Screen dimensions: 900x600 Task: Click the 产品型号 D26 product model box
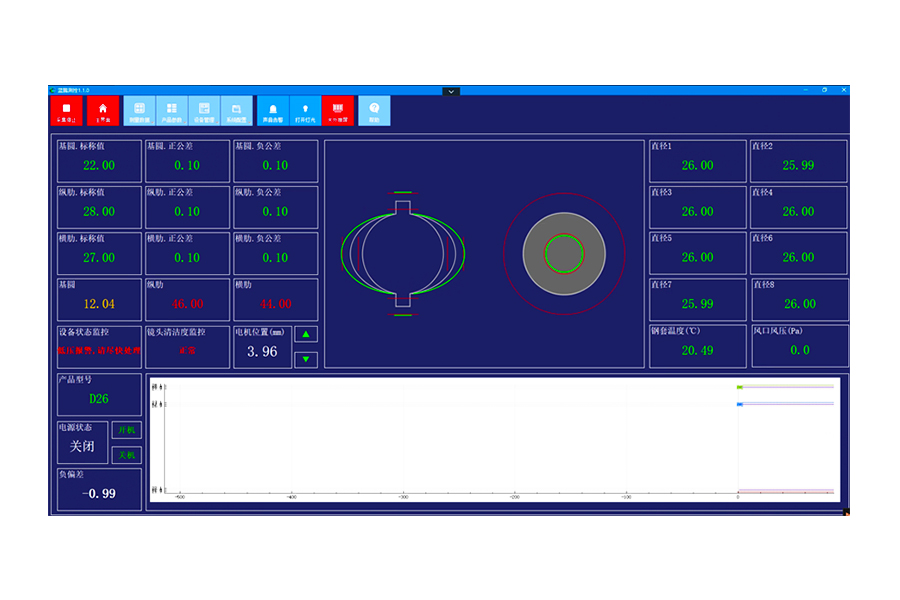(99, 399)
